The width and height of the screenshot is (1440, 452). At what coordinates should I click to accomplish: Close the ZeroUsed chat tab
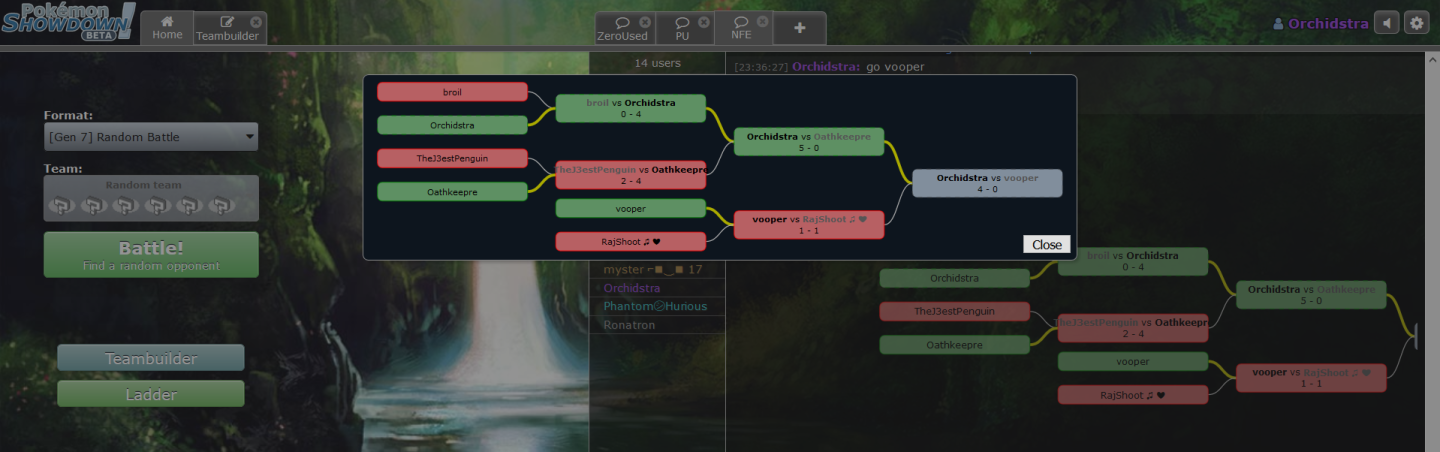pos(645,22)
